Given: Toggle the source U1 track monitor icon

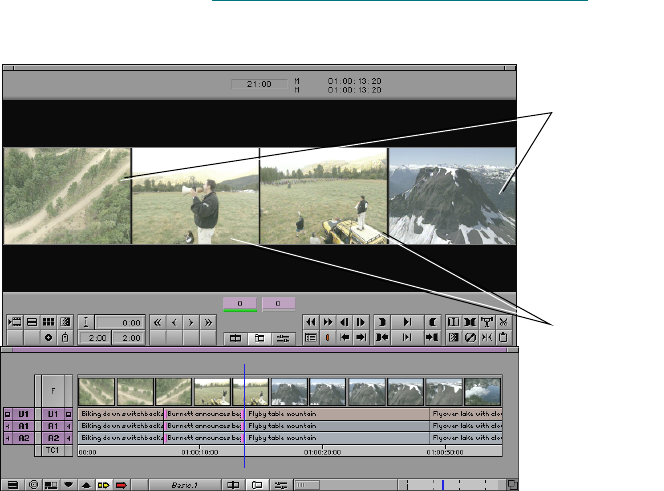Looking at the screenshot, I should [x=7, y=414].
